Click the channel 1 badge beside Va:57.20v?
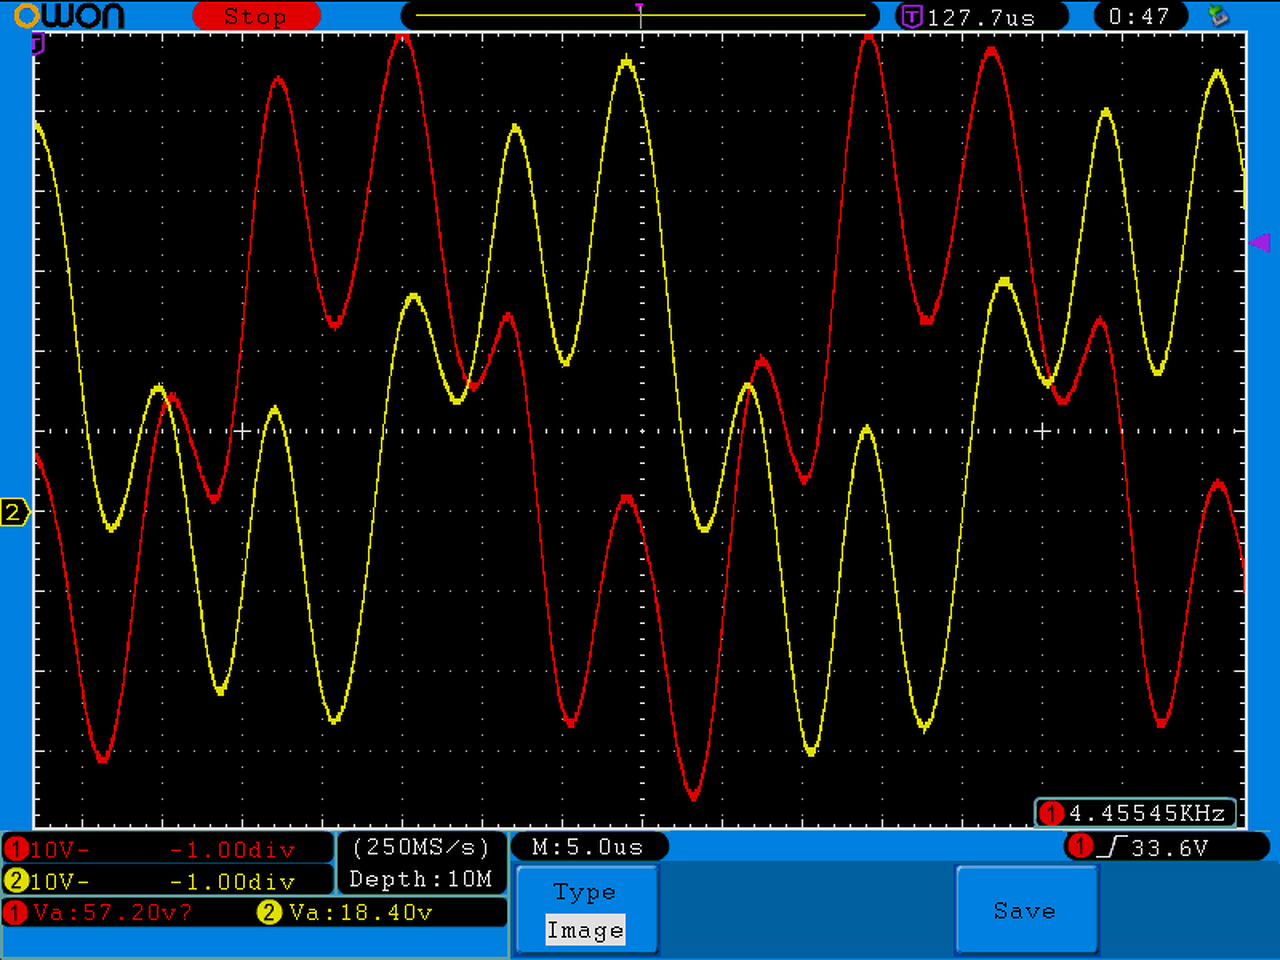Image resolution: width=1280 pixels, height=960 pixels. (x=15, y=912)
